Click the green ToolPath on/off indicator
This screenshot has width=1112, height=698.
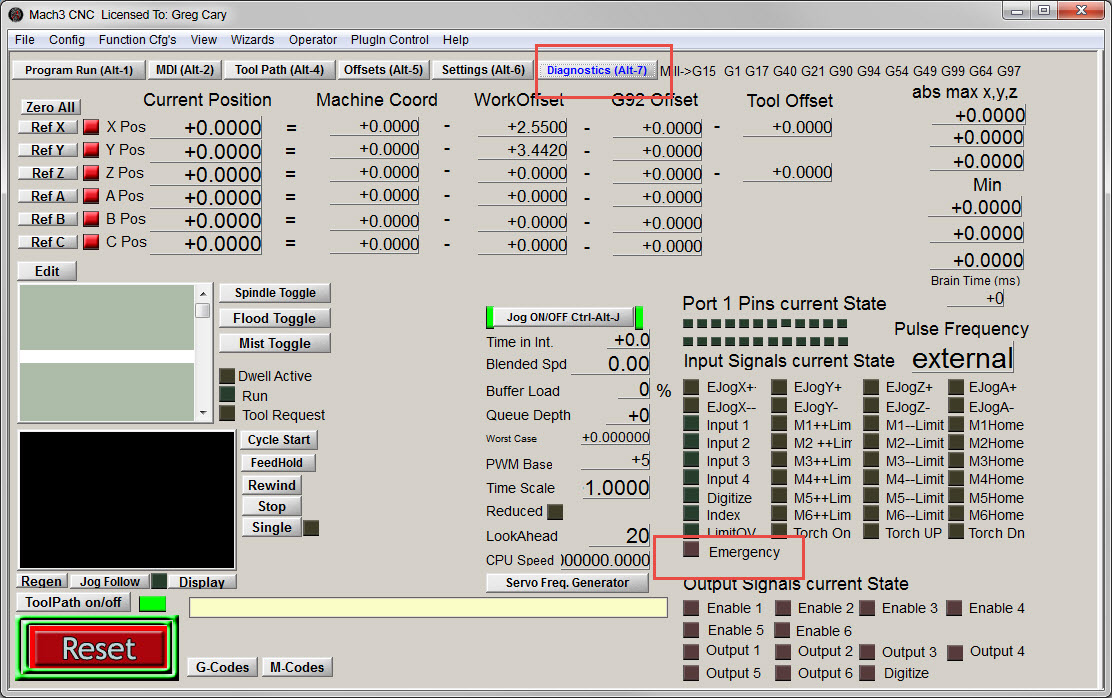point(152,603)
